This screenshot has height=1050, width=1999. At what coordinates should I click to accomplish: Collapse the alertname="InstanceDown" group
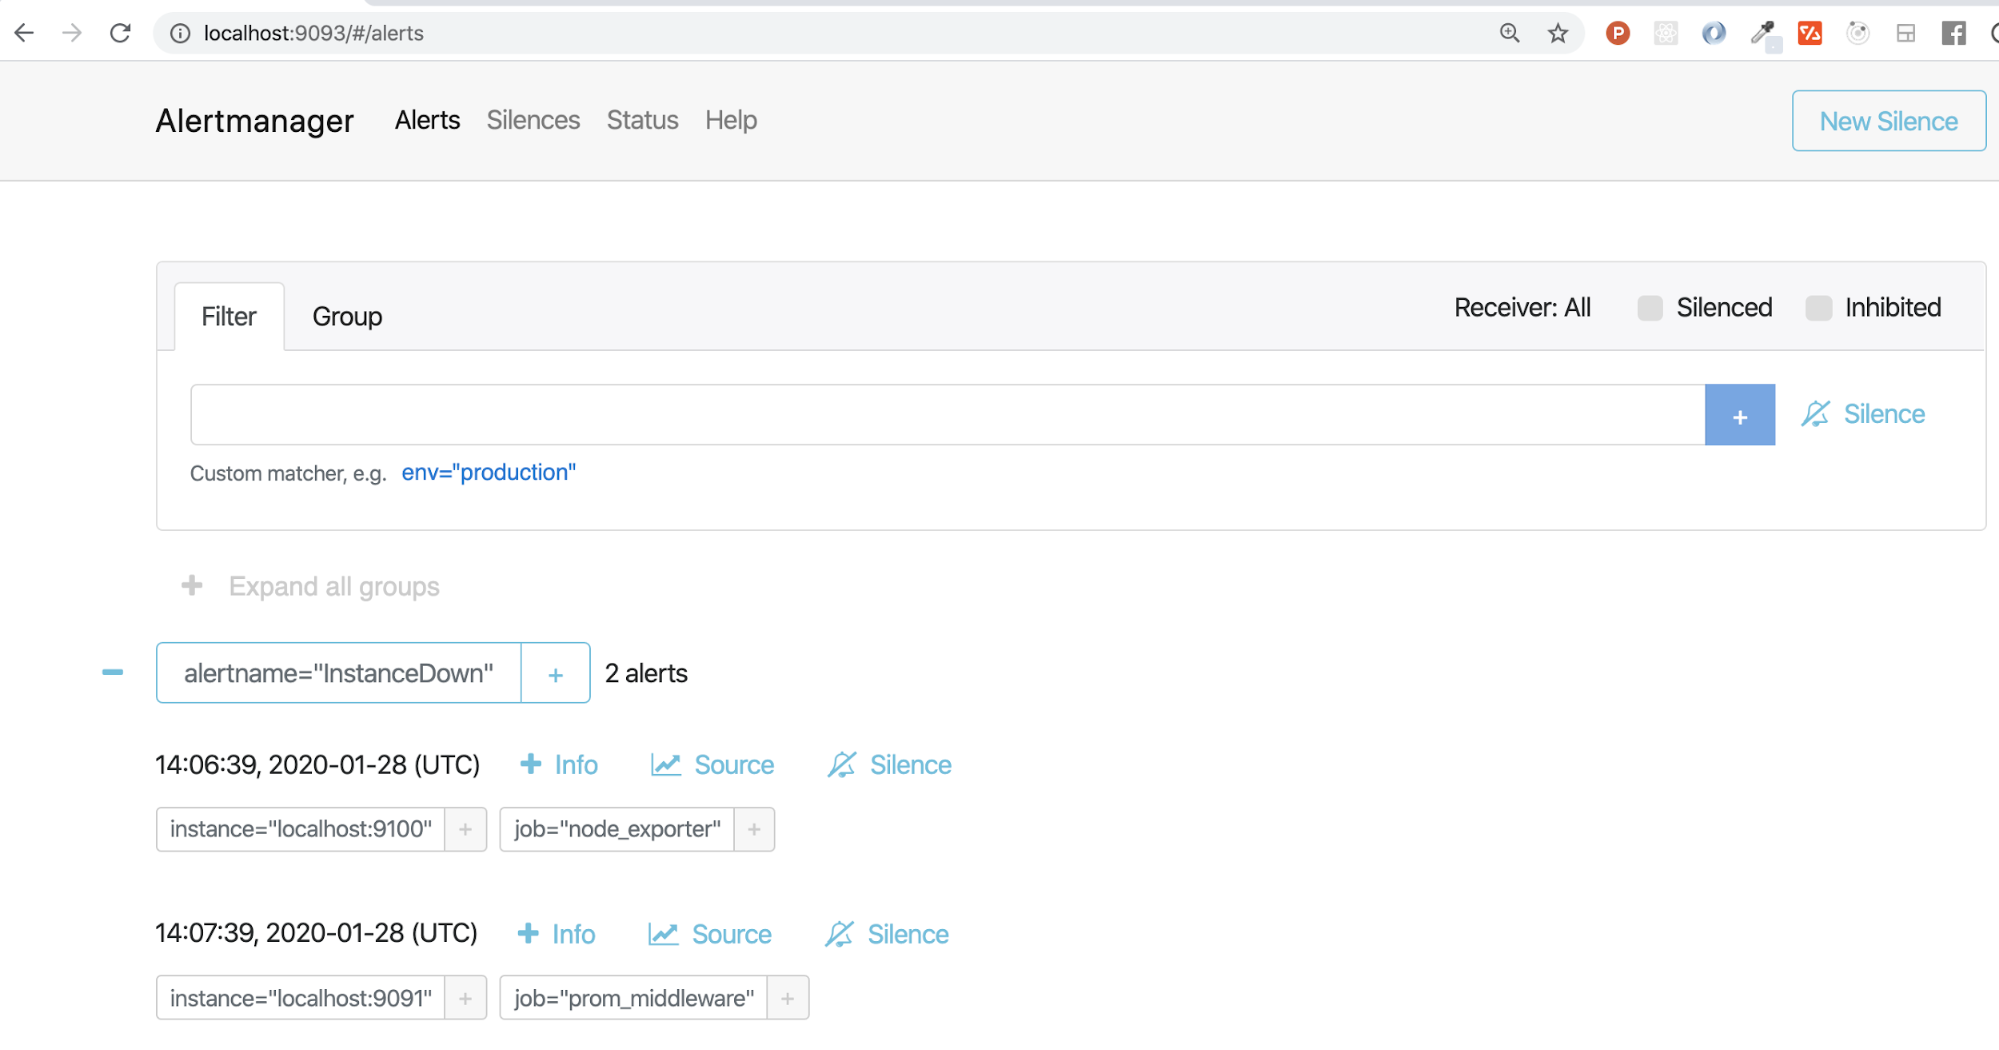112,672
